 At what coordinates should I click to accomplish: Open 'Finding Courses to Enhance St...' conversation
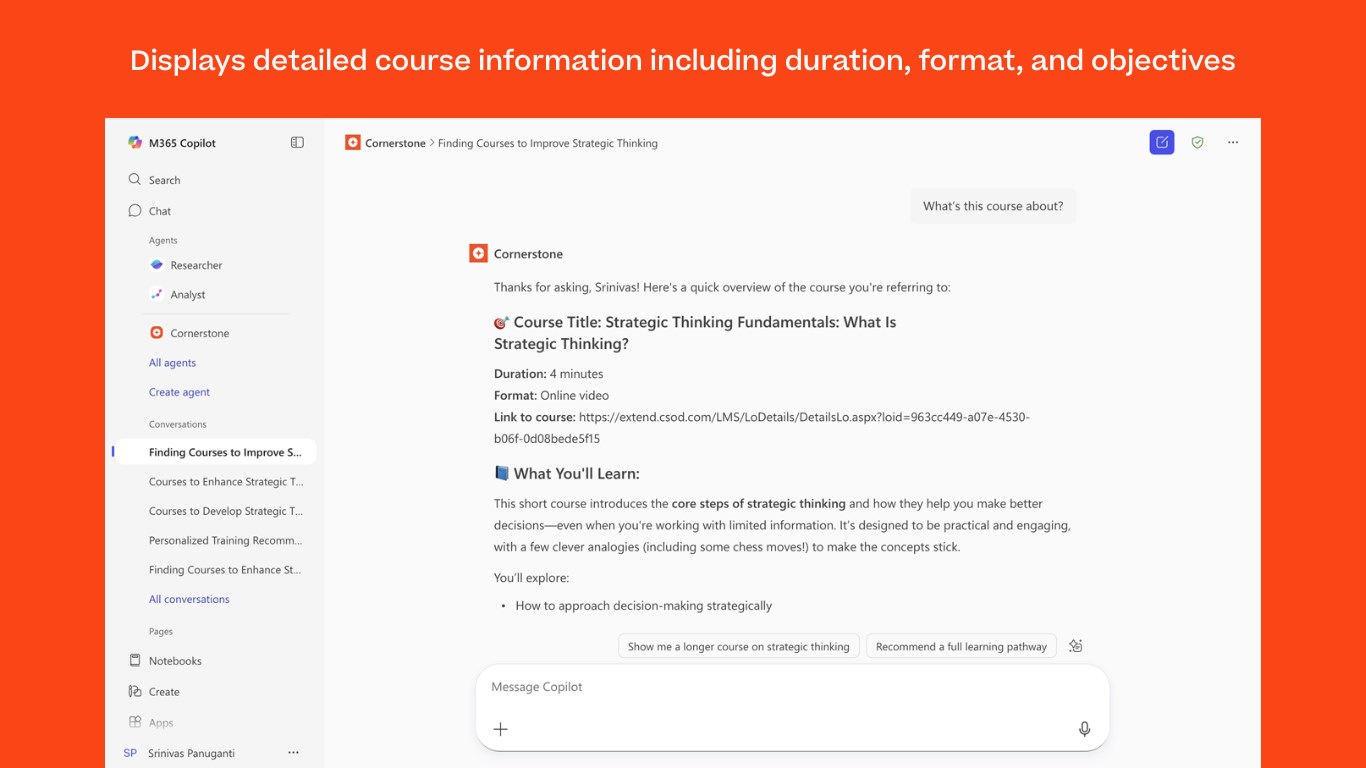(x=225, y=570)
